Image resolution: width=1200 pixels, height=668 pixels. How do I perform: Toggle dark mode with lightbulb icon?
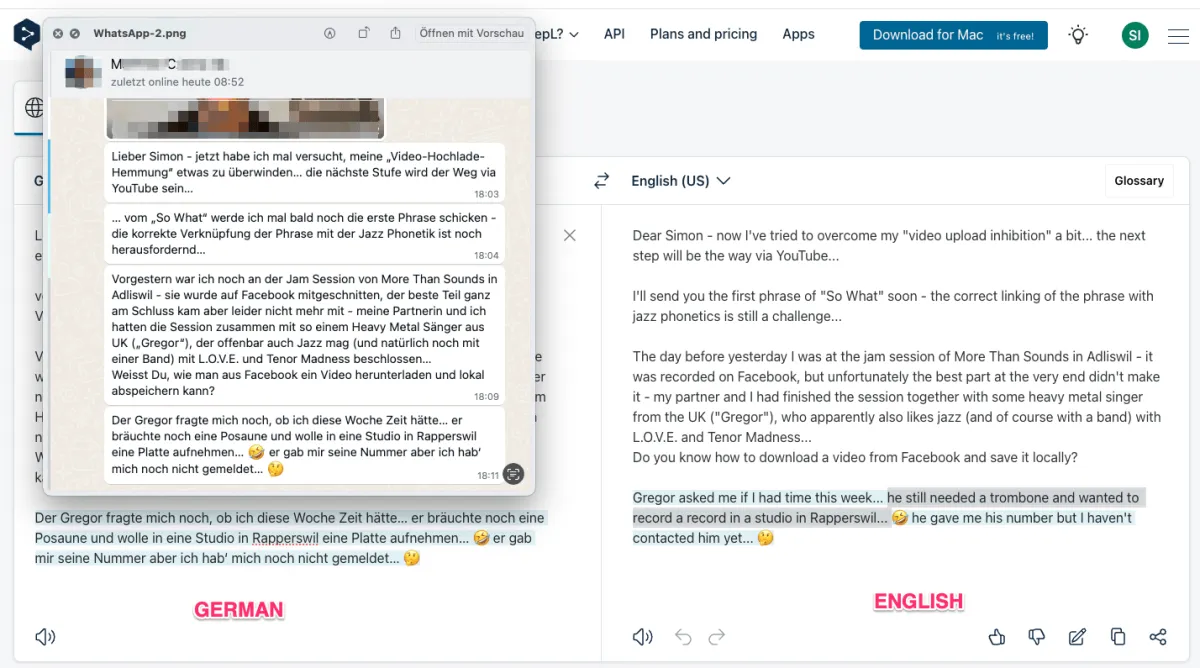[1078, 35]
